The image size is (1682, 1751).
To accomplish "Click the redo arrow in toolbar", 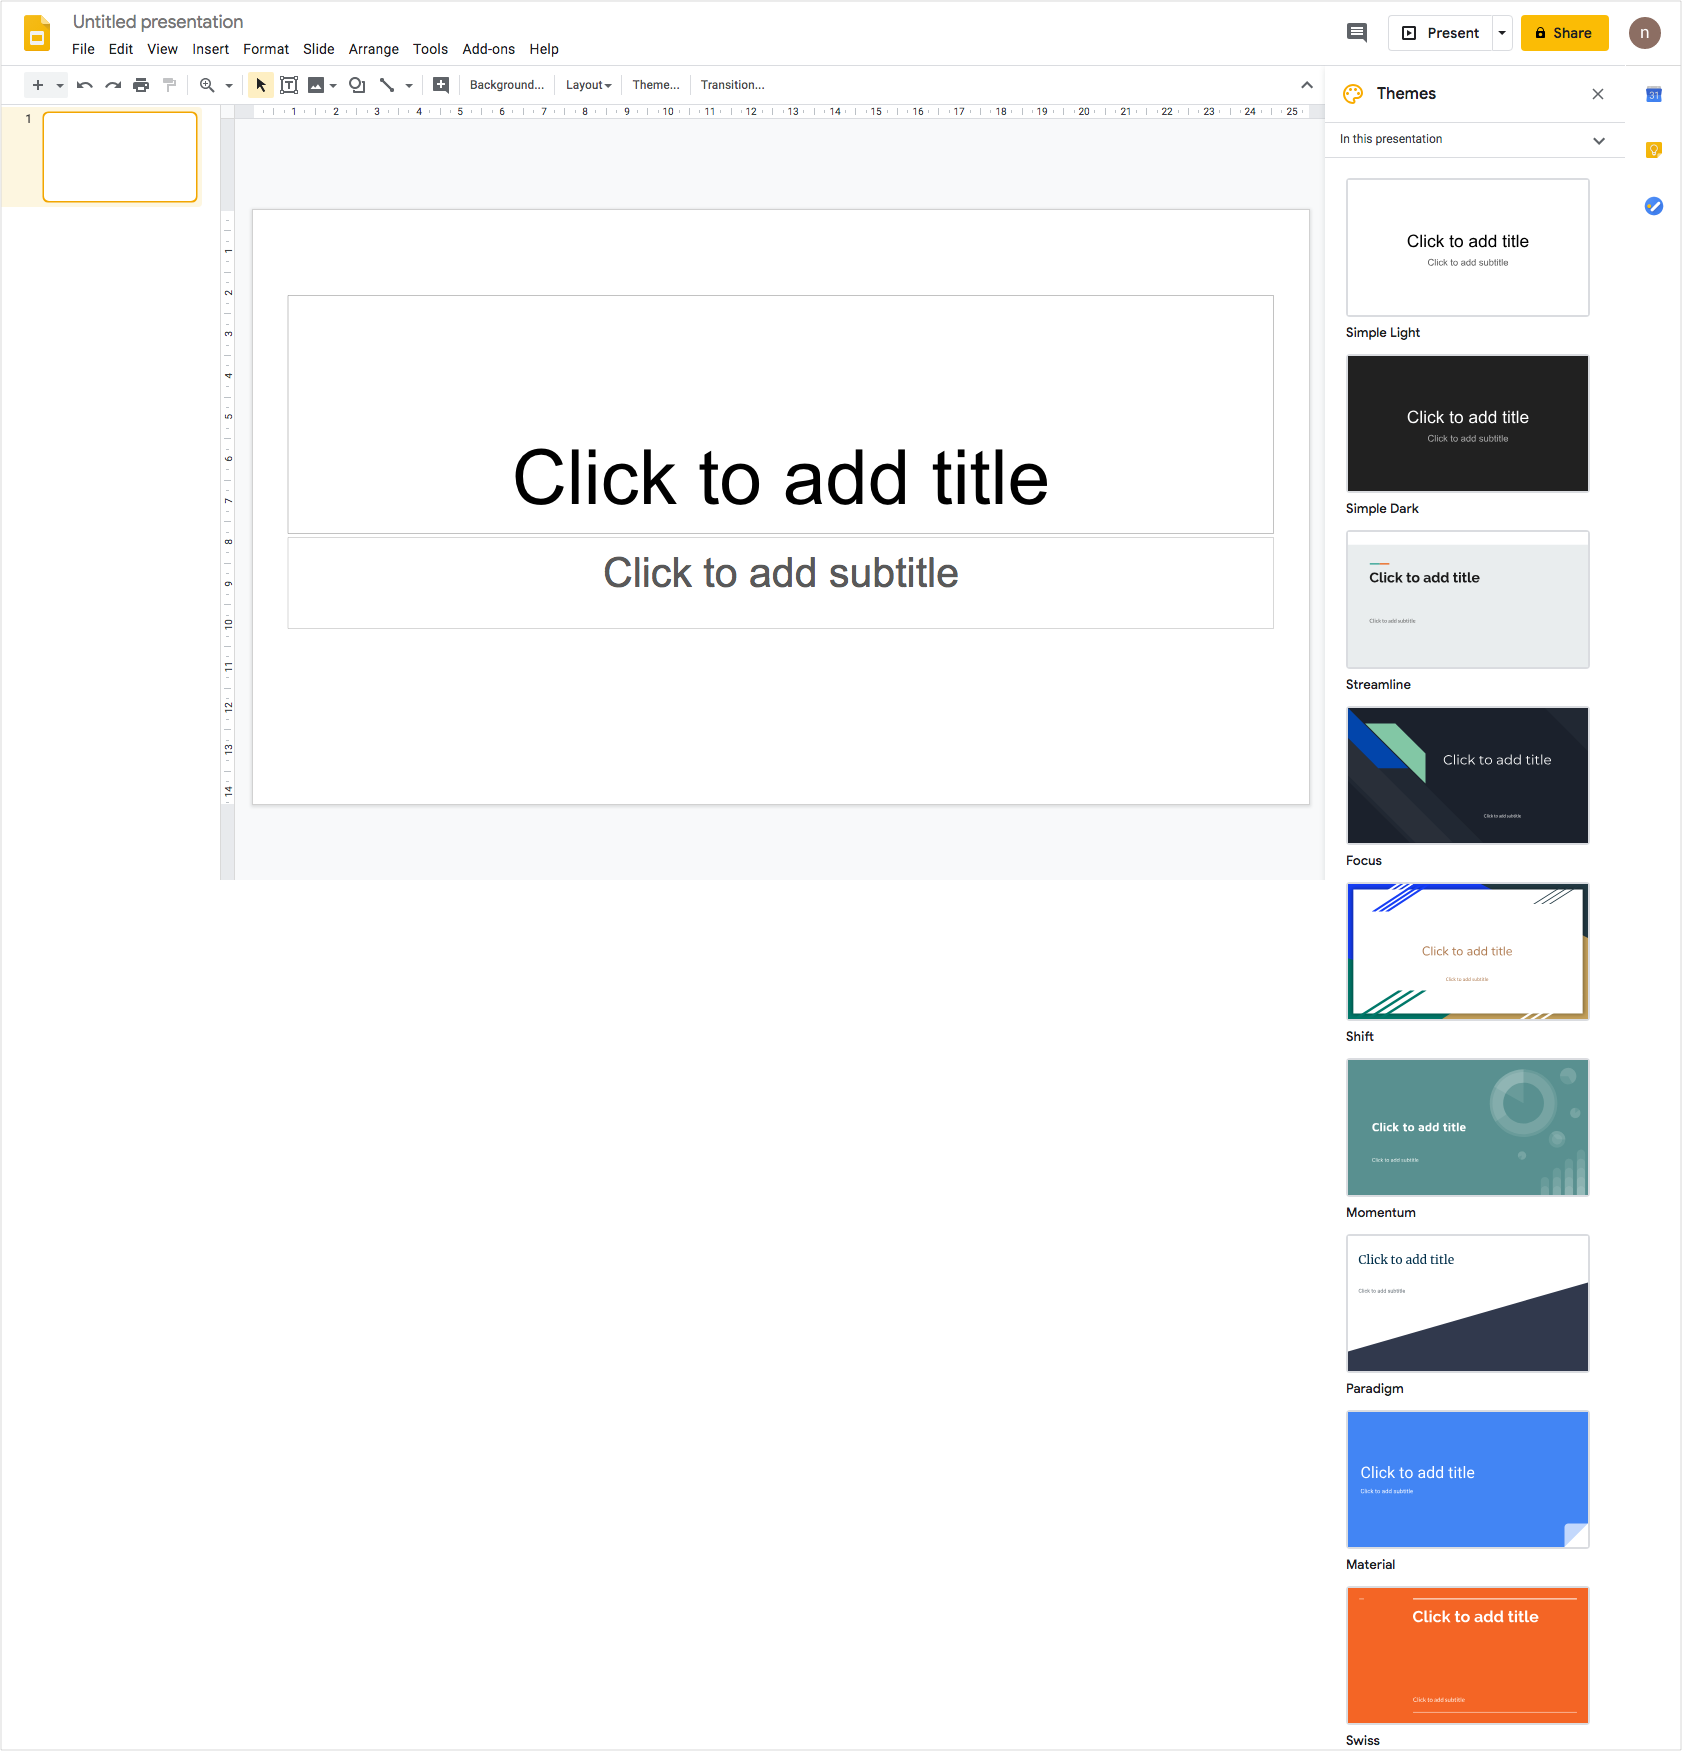I will tap(113, 85).
